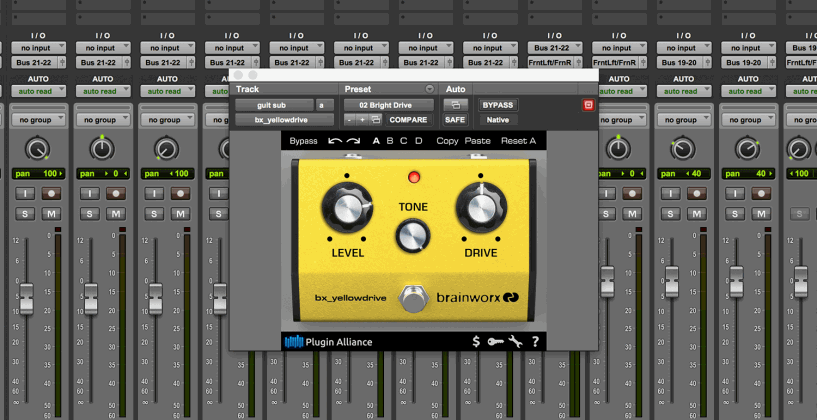The image size is (817, 420).
Task: Click the TONE knob on the pedal
Action: coord(413,236)
